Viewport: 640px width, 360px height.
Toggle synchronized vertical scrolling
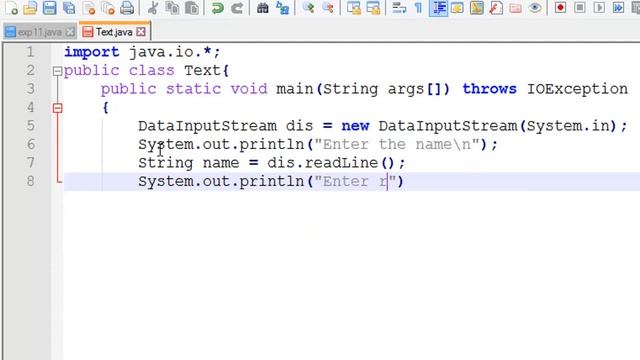tap(353, 8)
